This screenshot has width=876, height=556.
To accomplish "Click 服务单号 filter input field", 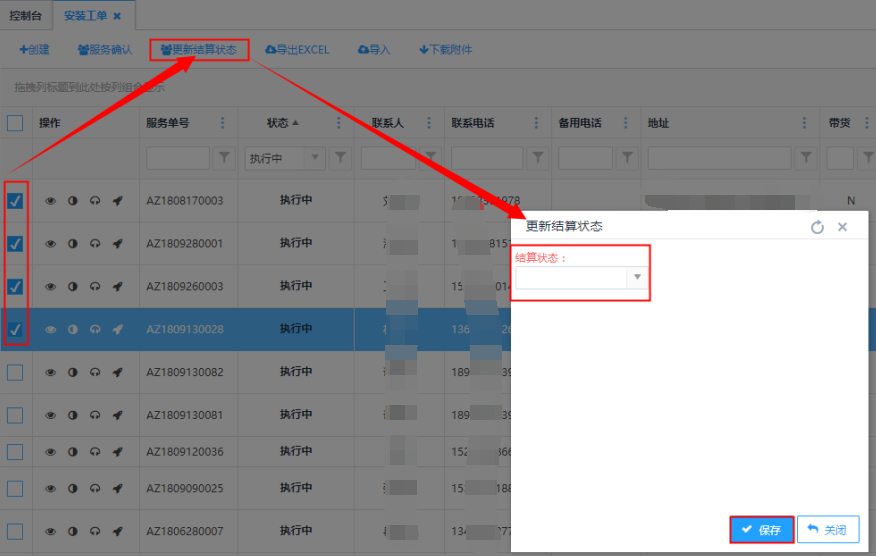I will [178, 158].
